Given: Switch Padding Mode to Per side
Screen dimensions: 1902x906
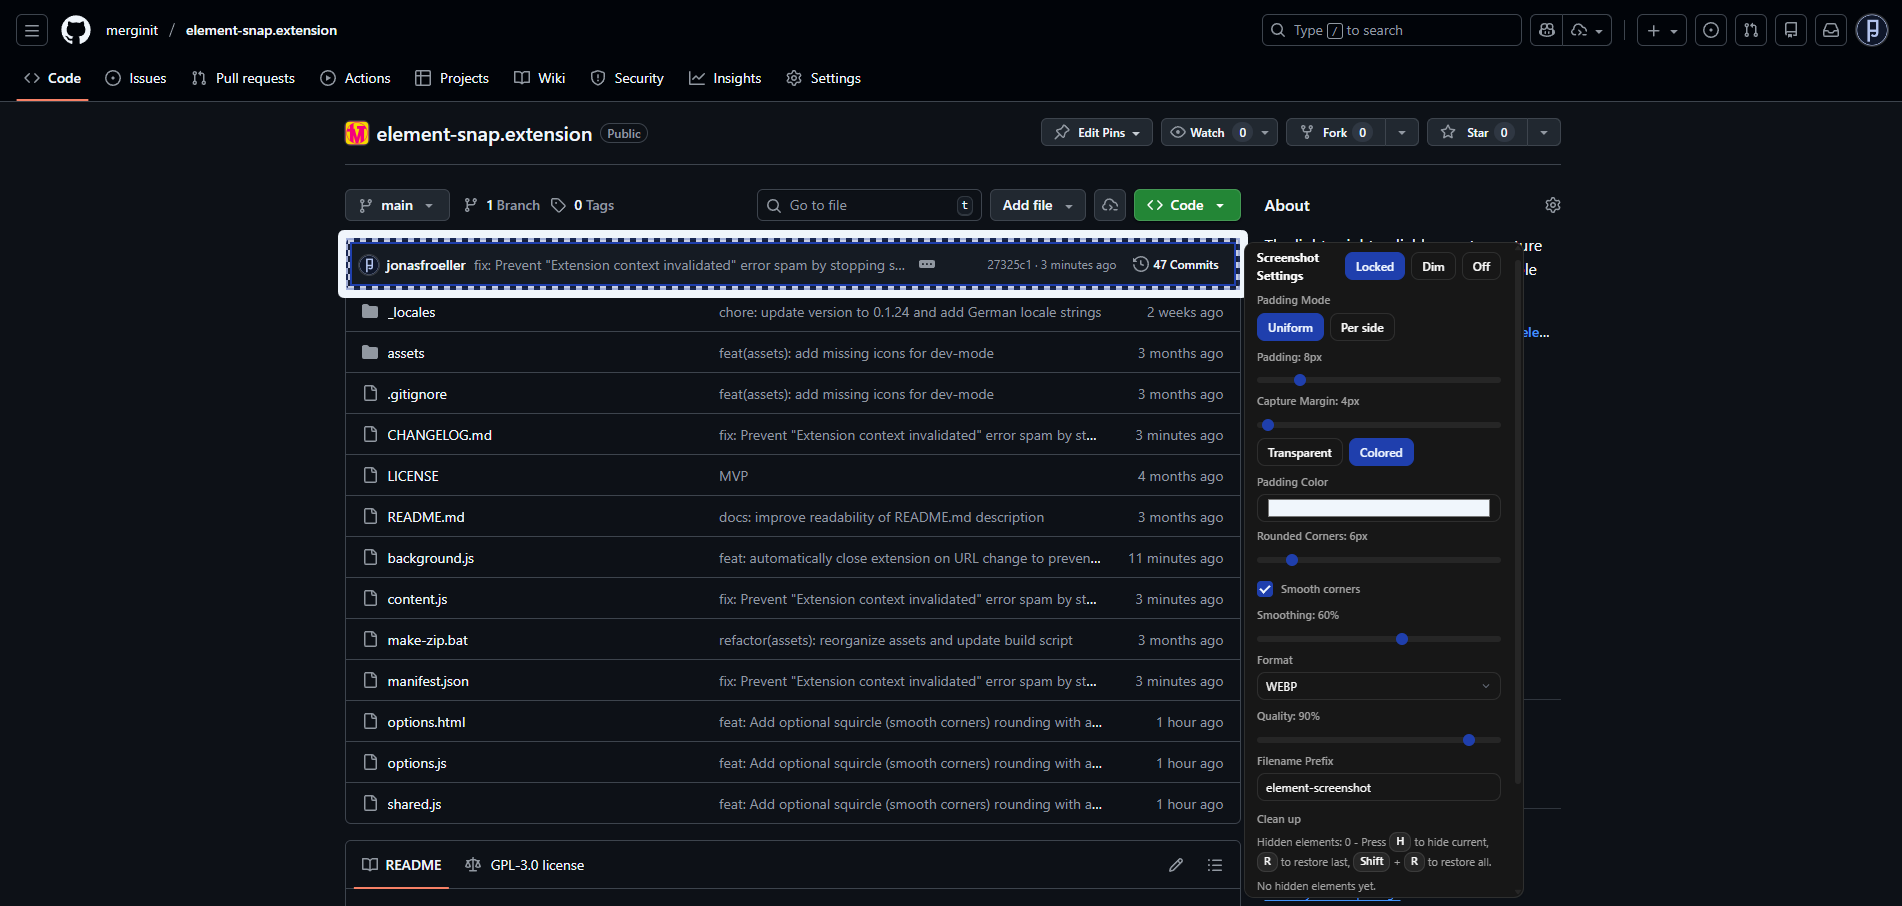Looking at the screenshot, I should point(1361,327).
